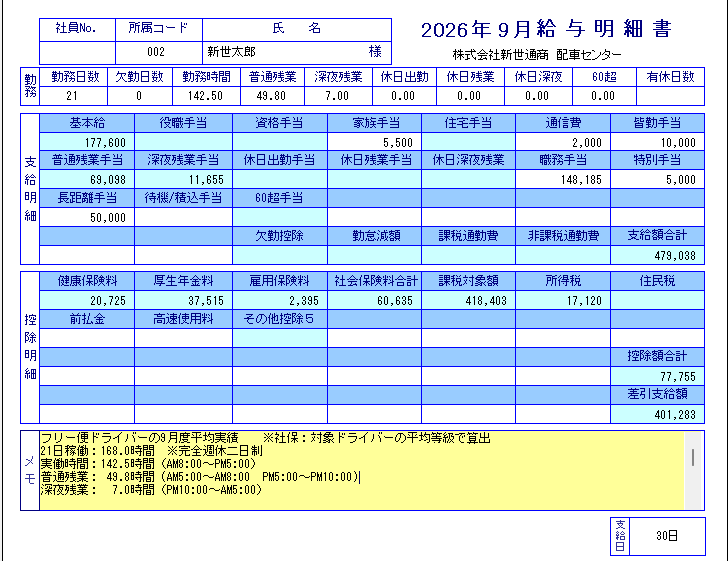
Task: Click the 勤怠減額 header cell
Action: click(x=374, y=236)
